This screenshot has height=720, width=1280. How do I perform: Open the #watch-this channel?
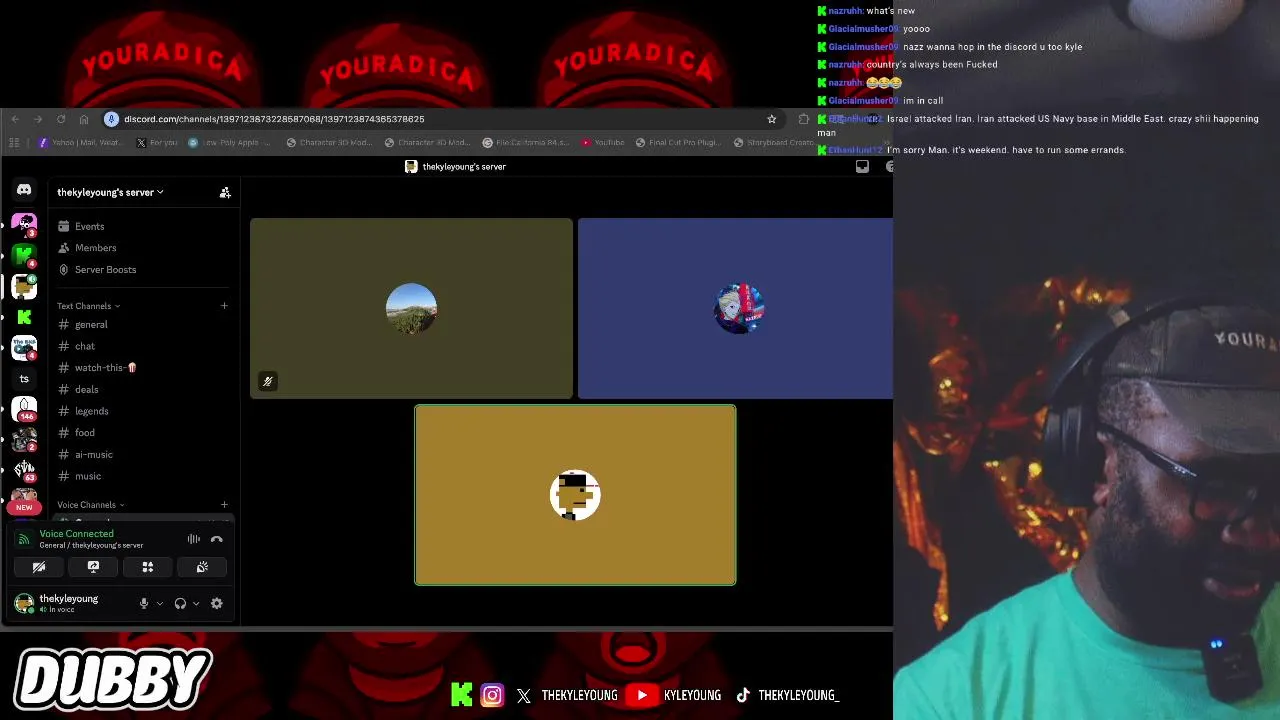[x=144, y=368]
